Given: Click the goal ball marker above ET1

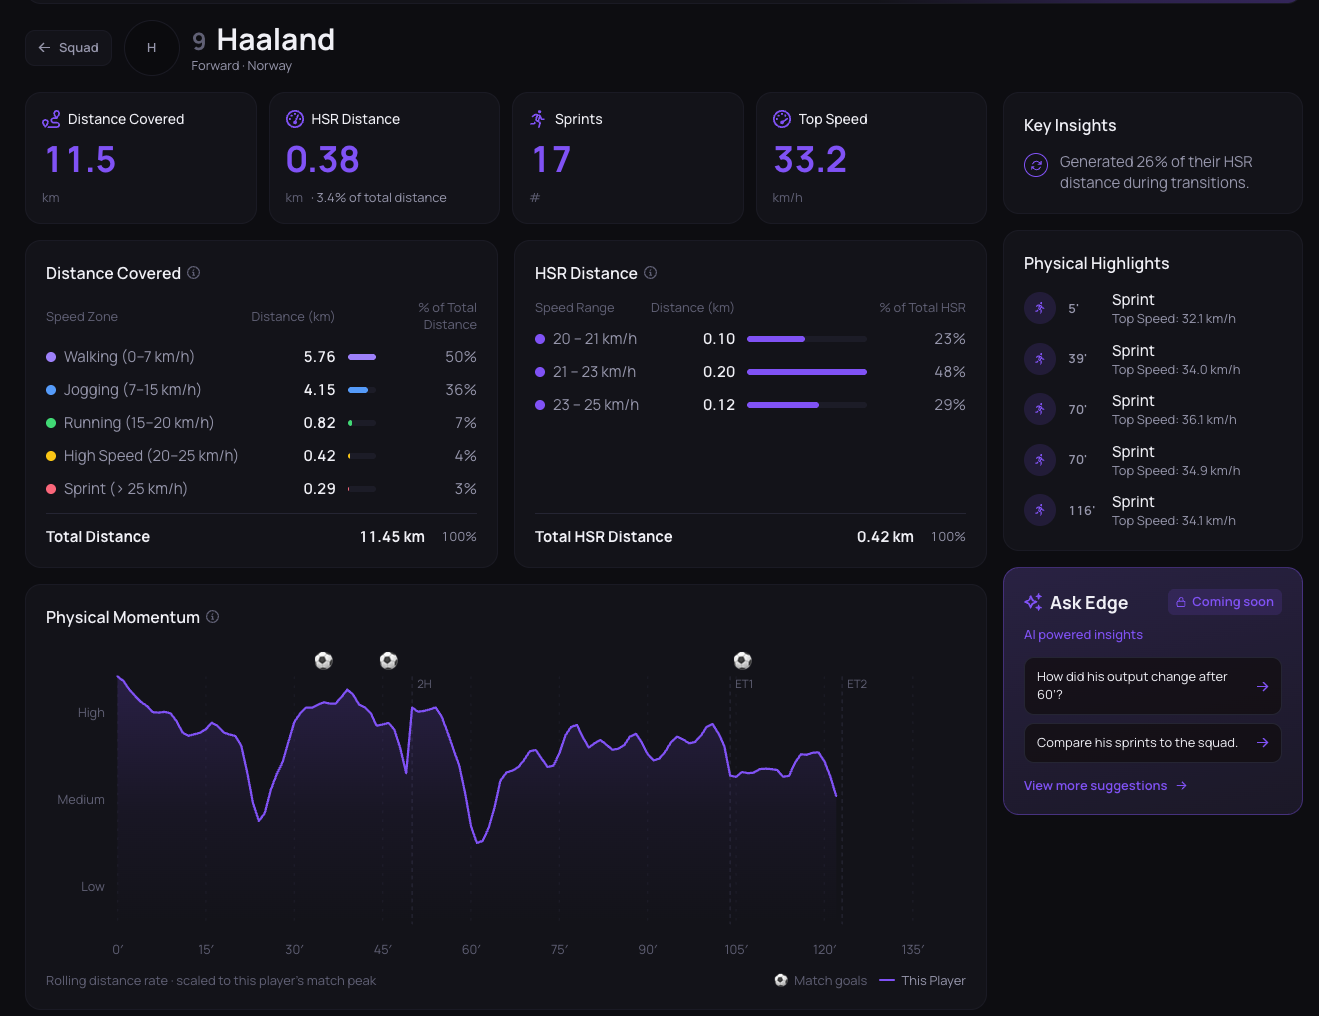Looking at the screenshot, I should click(742, 660).
